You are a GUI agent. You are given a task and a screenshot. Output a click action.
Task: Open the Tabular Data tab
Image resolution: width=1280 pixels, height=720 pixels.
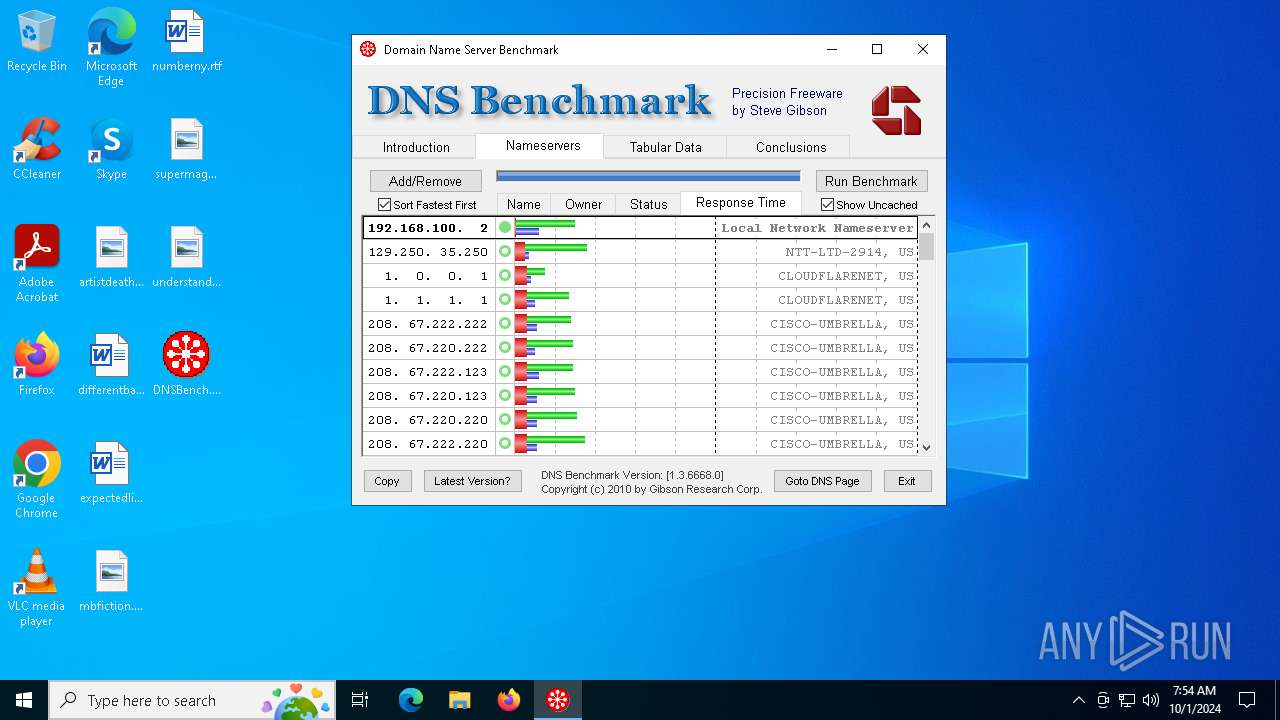665,147
